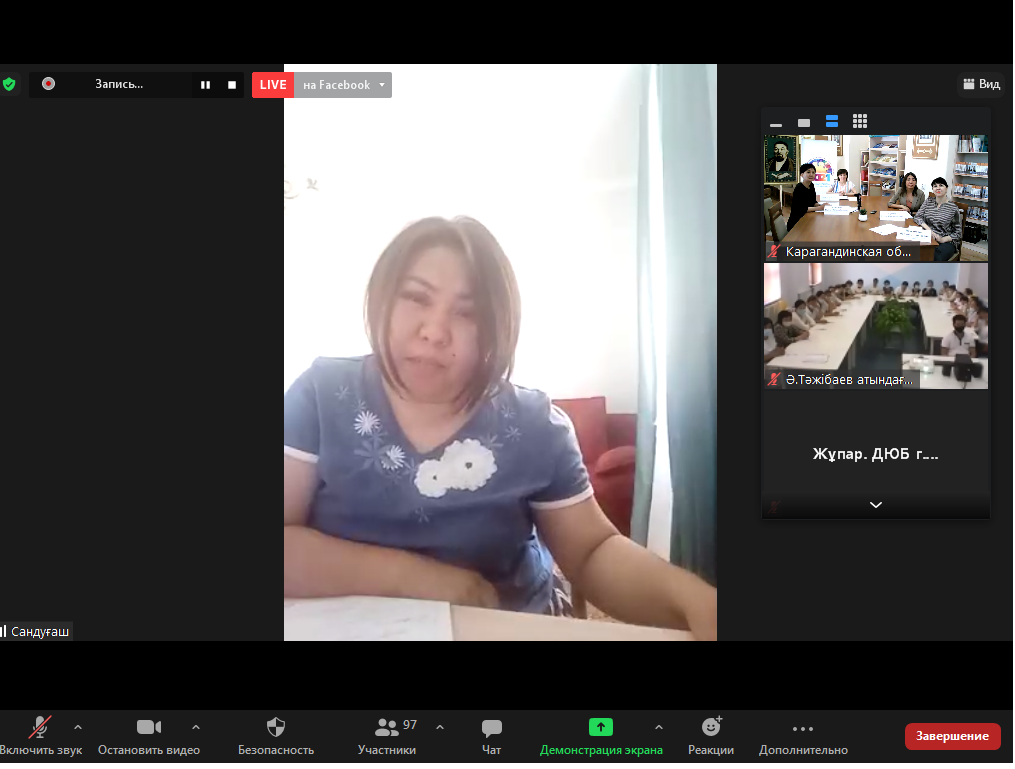
Task: Click the red Завершение button
Action: [952, 736]
